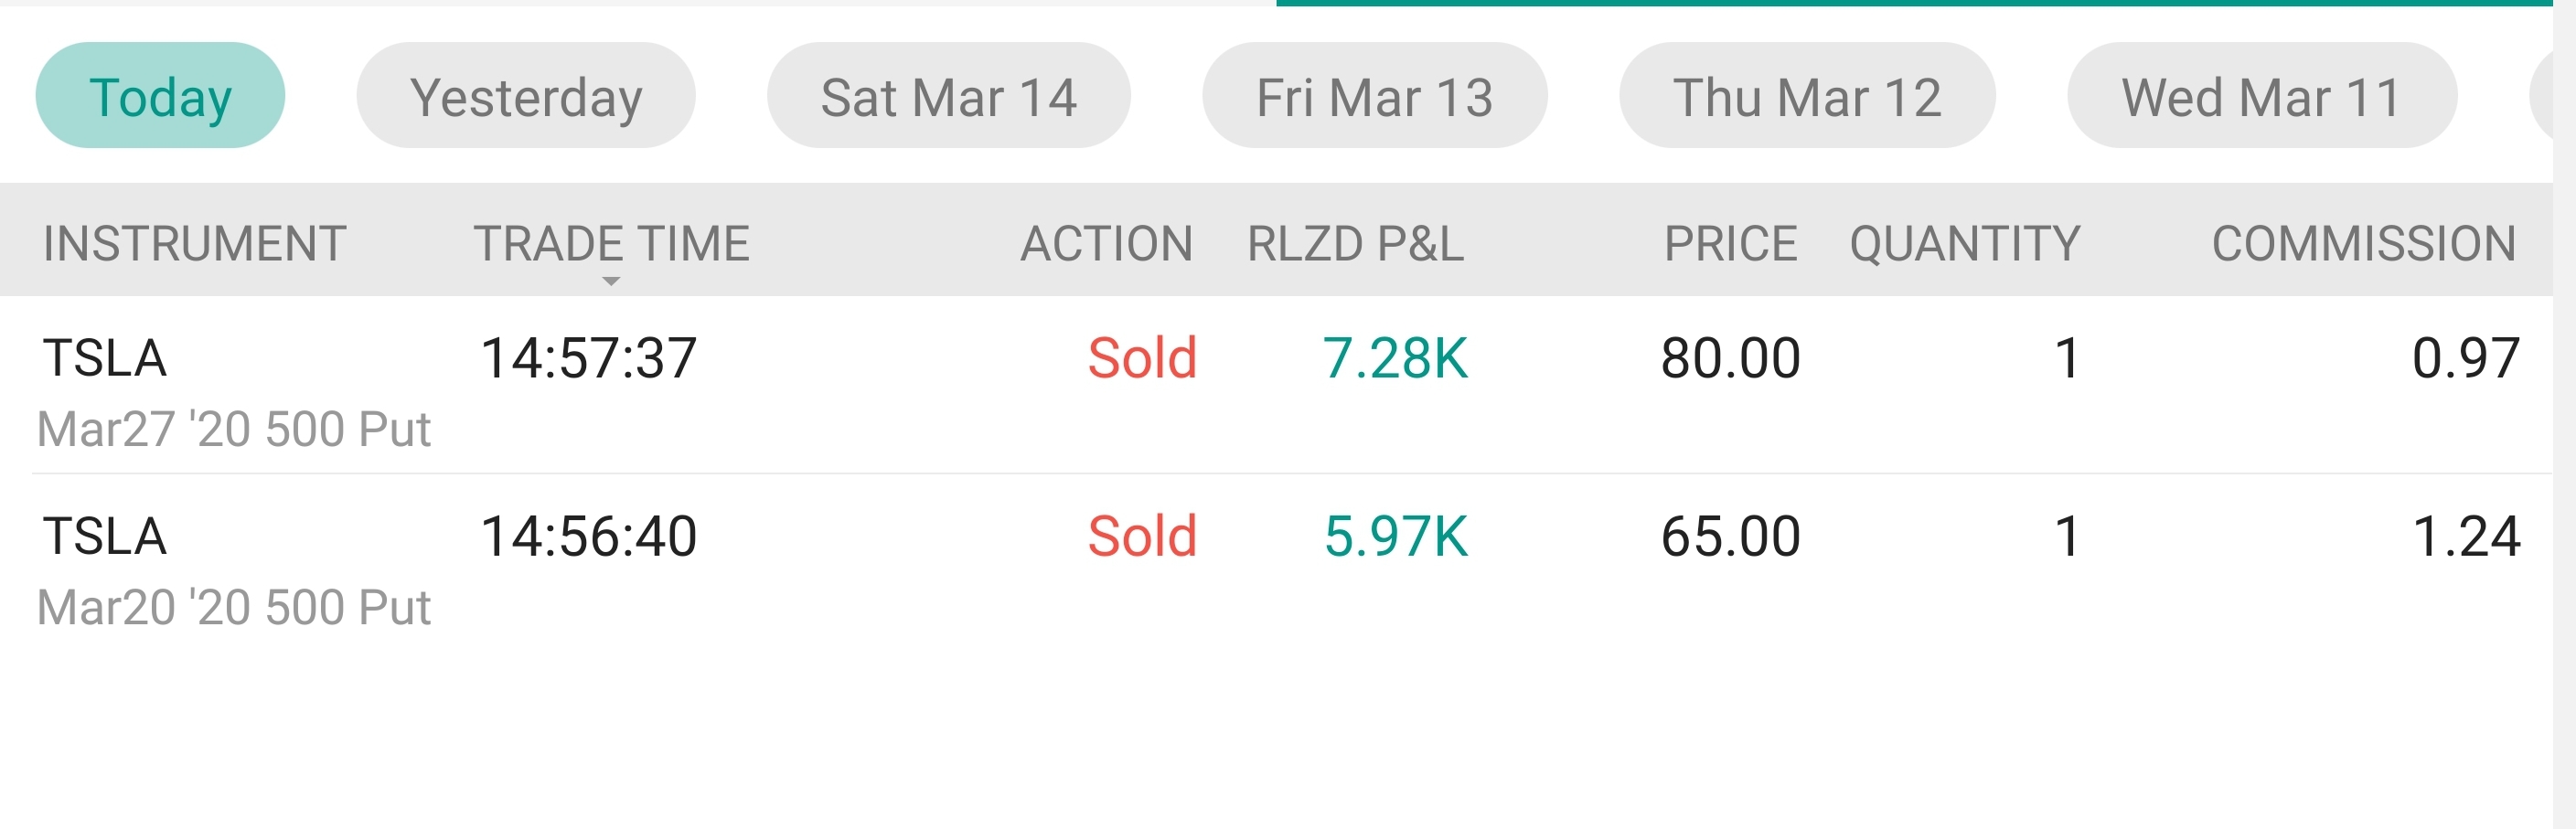Sort by the Price column header
Viewport: 2576px width, 829px height.
(x=1730, y=243)
